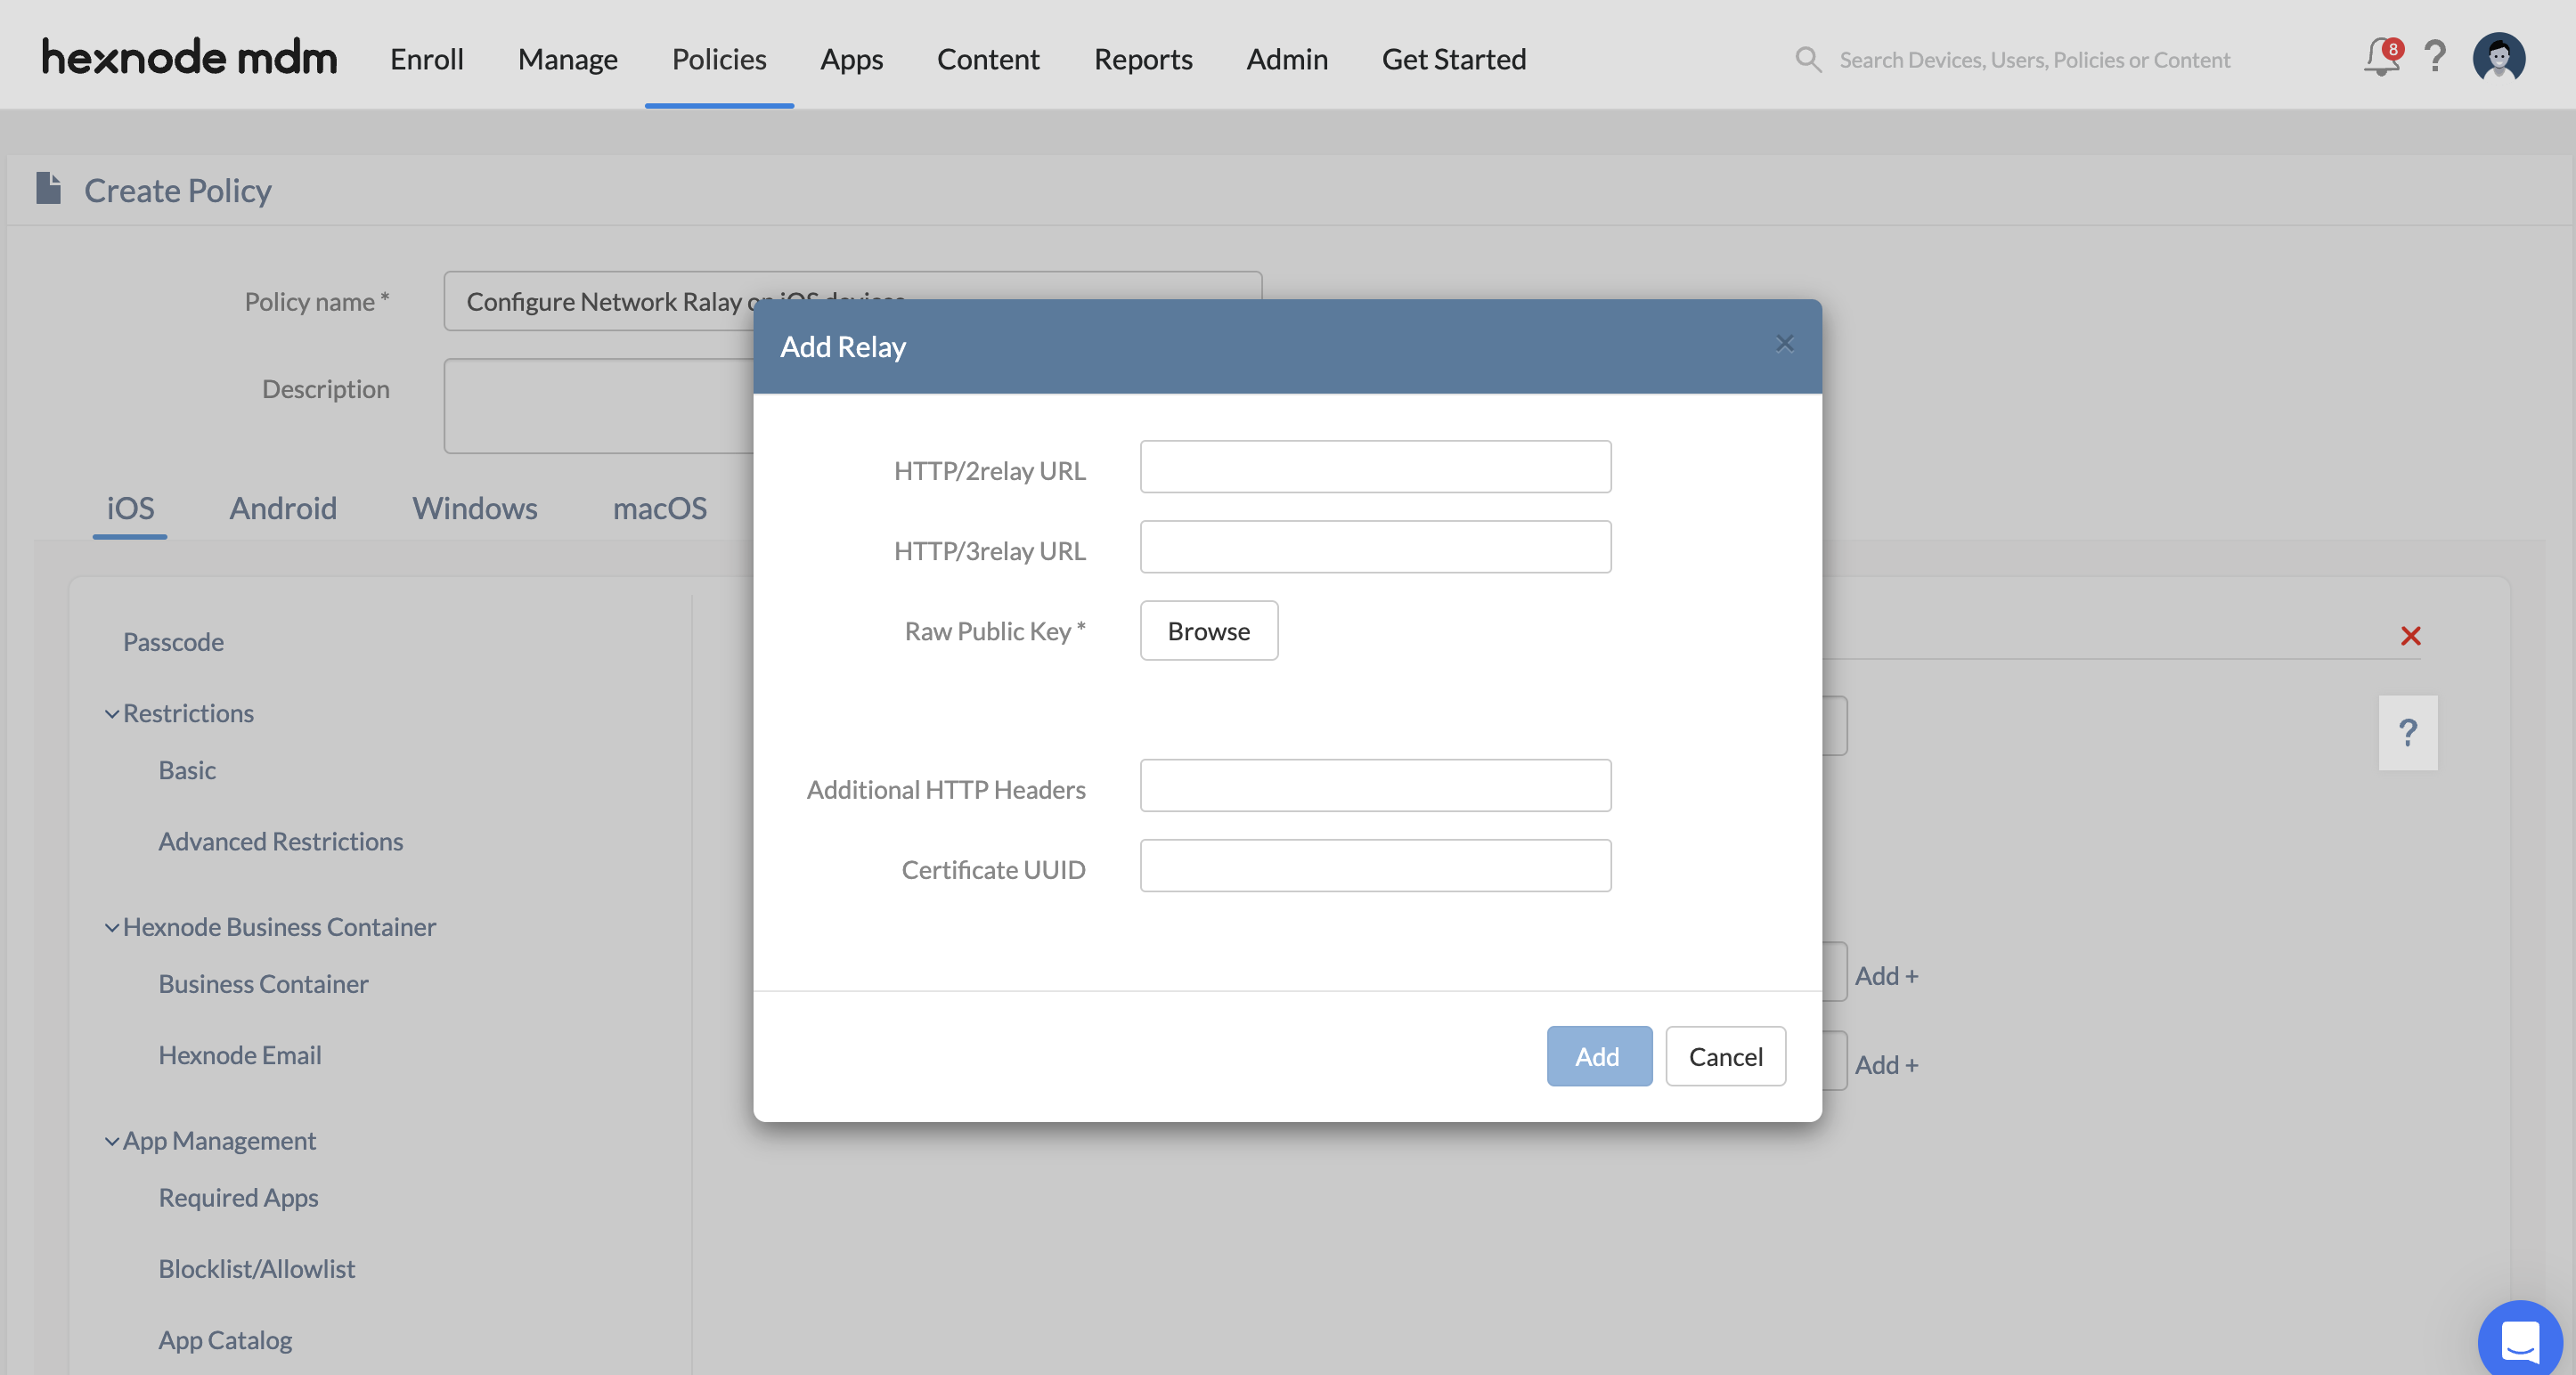Open the Apps menu
This screenshot has height=1375, width=2576.
click(851, 58)
